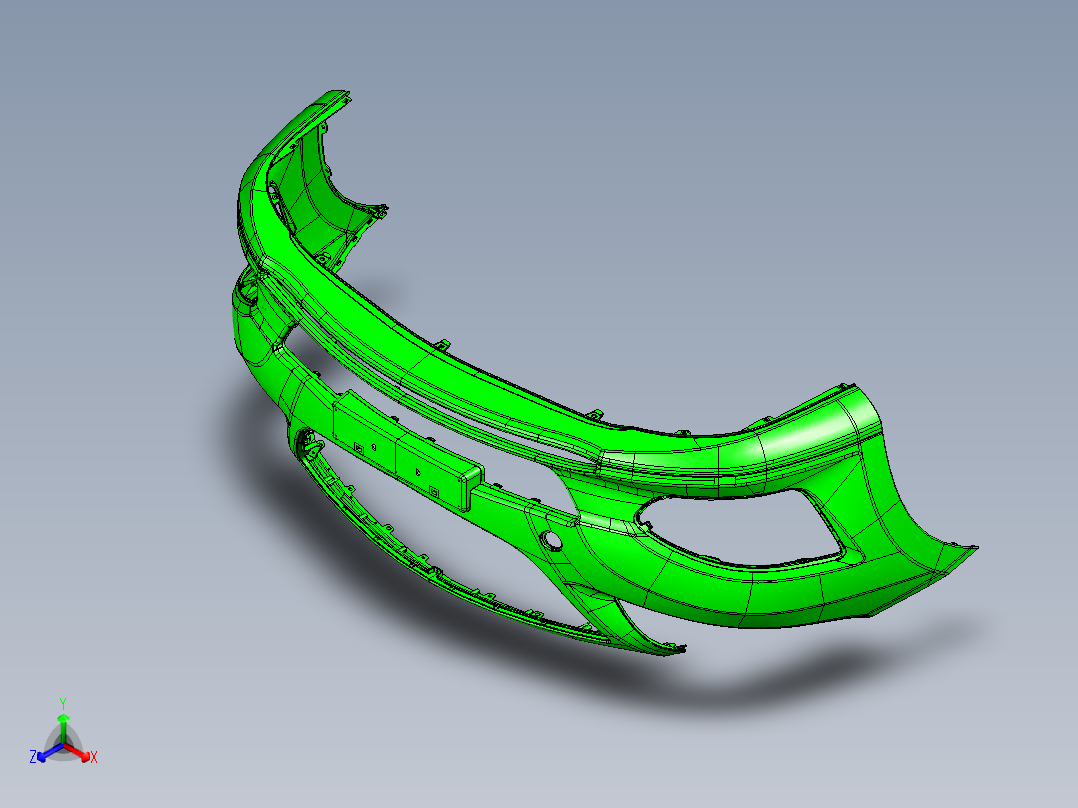Select the license plate mount on the bumper

(x=408, y=451)
